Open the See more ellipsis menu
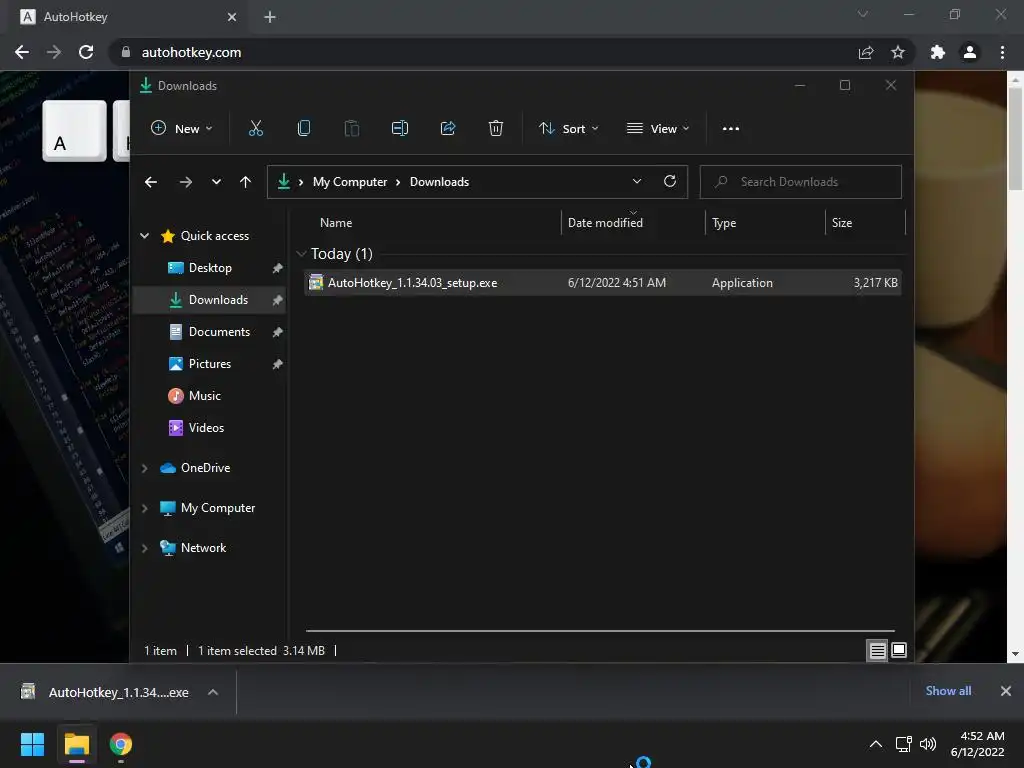Screen dimensions: 1024x768 pyautogui.click(x=731, y=129)
